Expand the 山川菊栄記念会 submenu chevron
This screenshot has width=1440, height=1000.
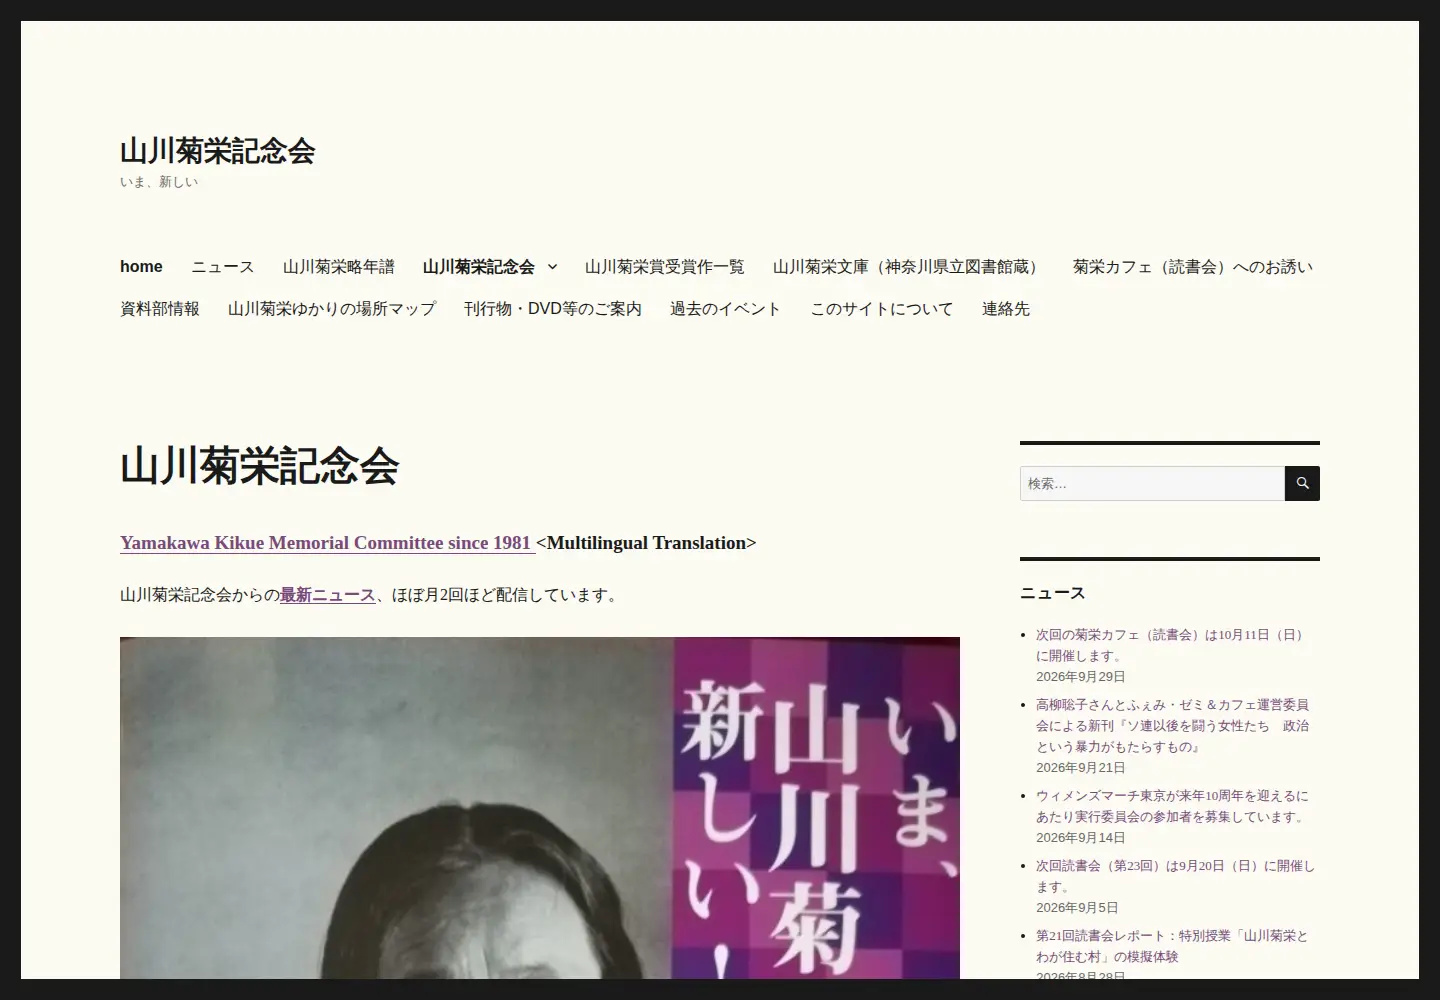coord(552,267)
